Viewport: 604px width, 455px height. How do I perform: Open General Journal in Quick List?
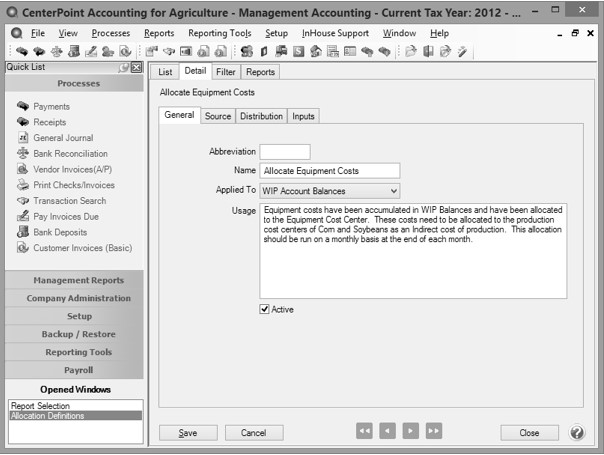point(63,138)
